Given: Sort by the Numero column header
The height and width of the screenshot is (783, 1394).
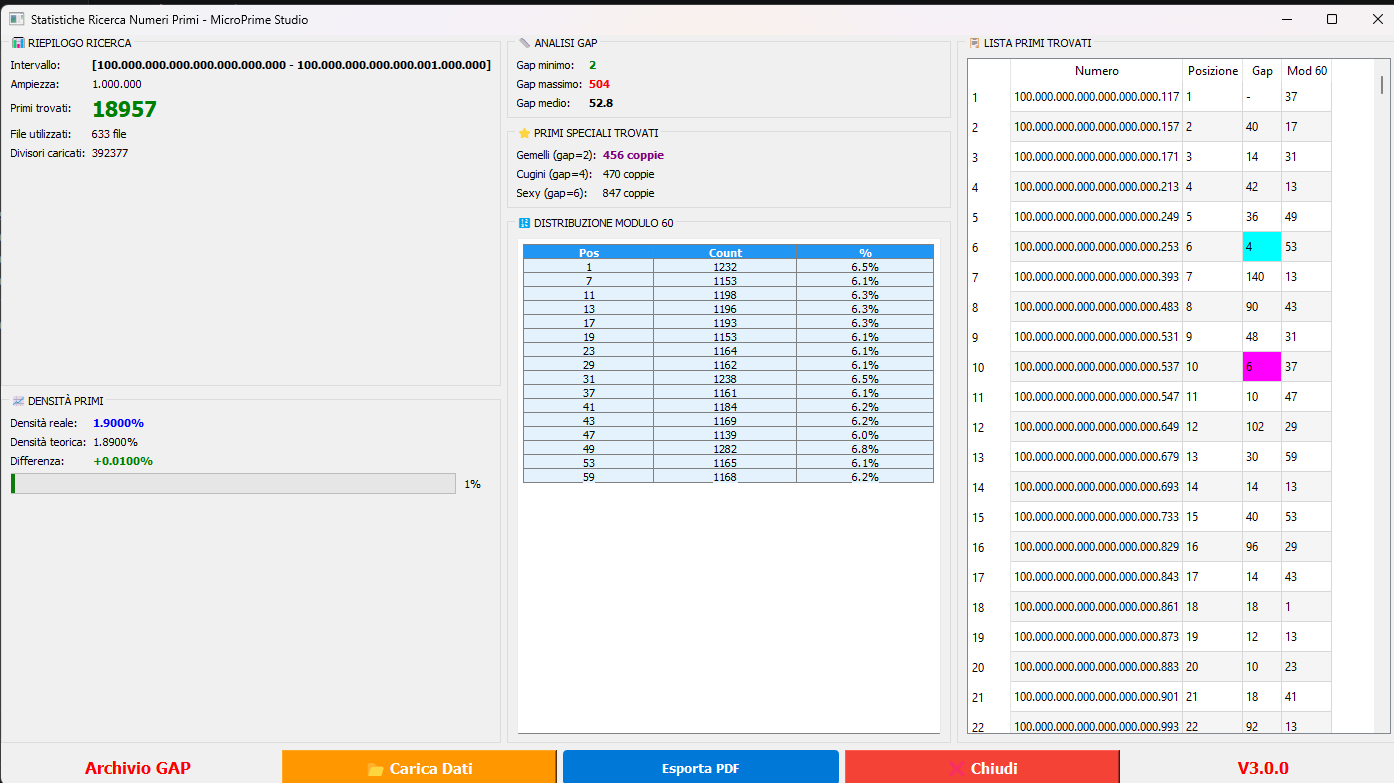Looking at the screenshot, I should coord(1097,71).
